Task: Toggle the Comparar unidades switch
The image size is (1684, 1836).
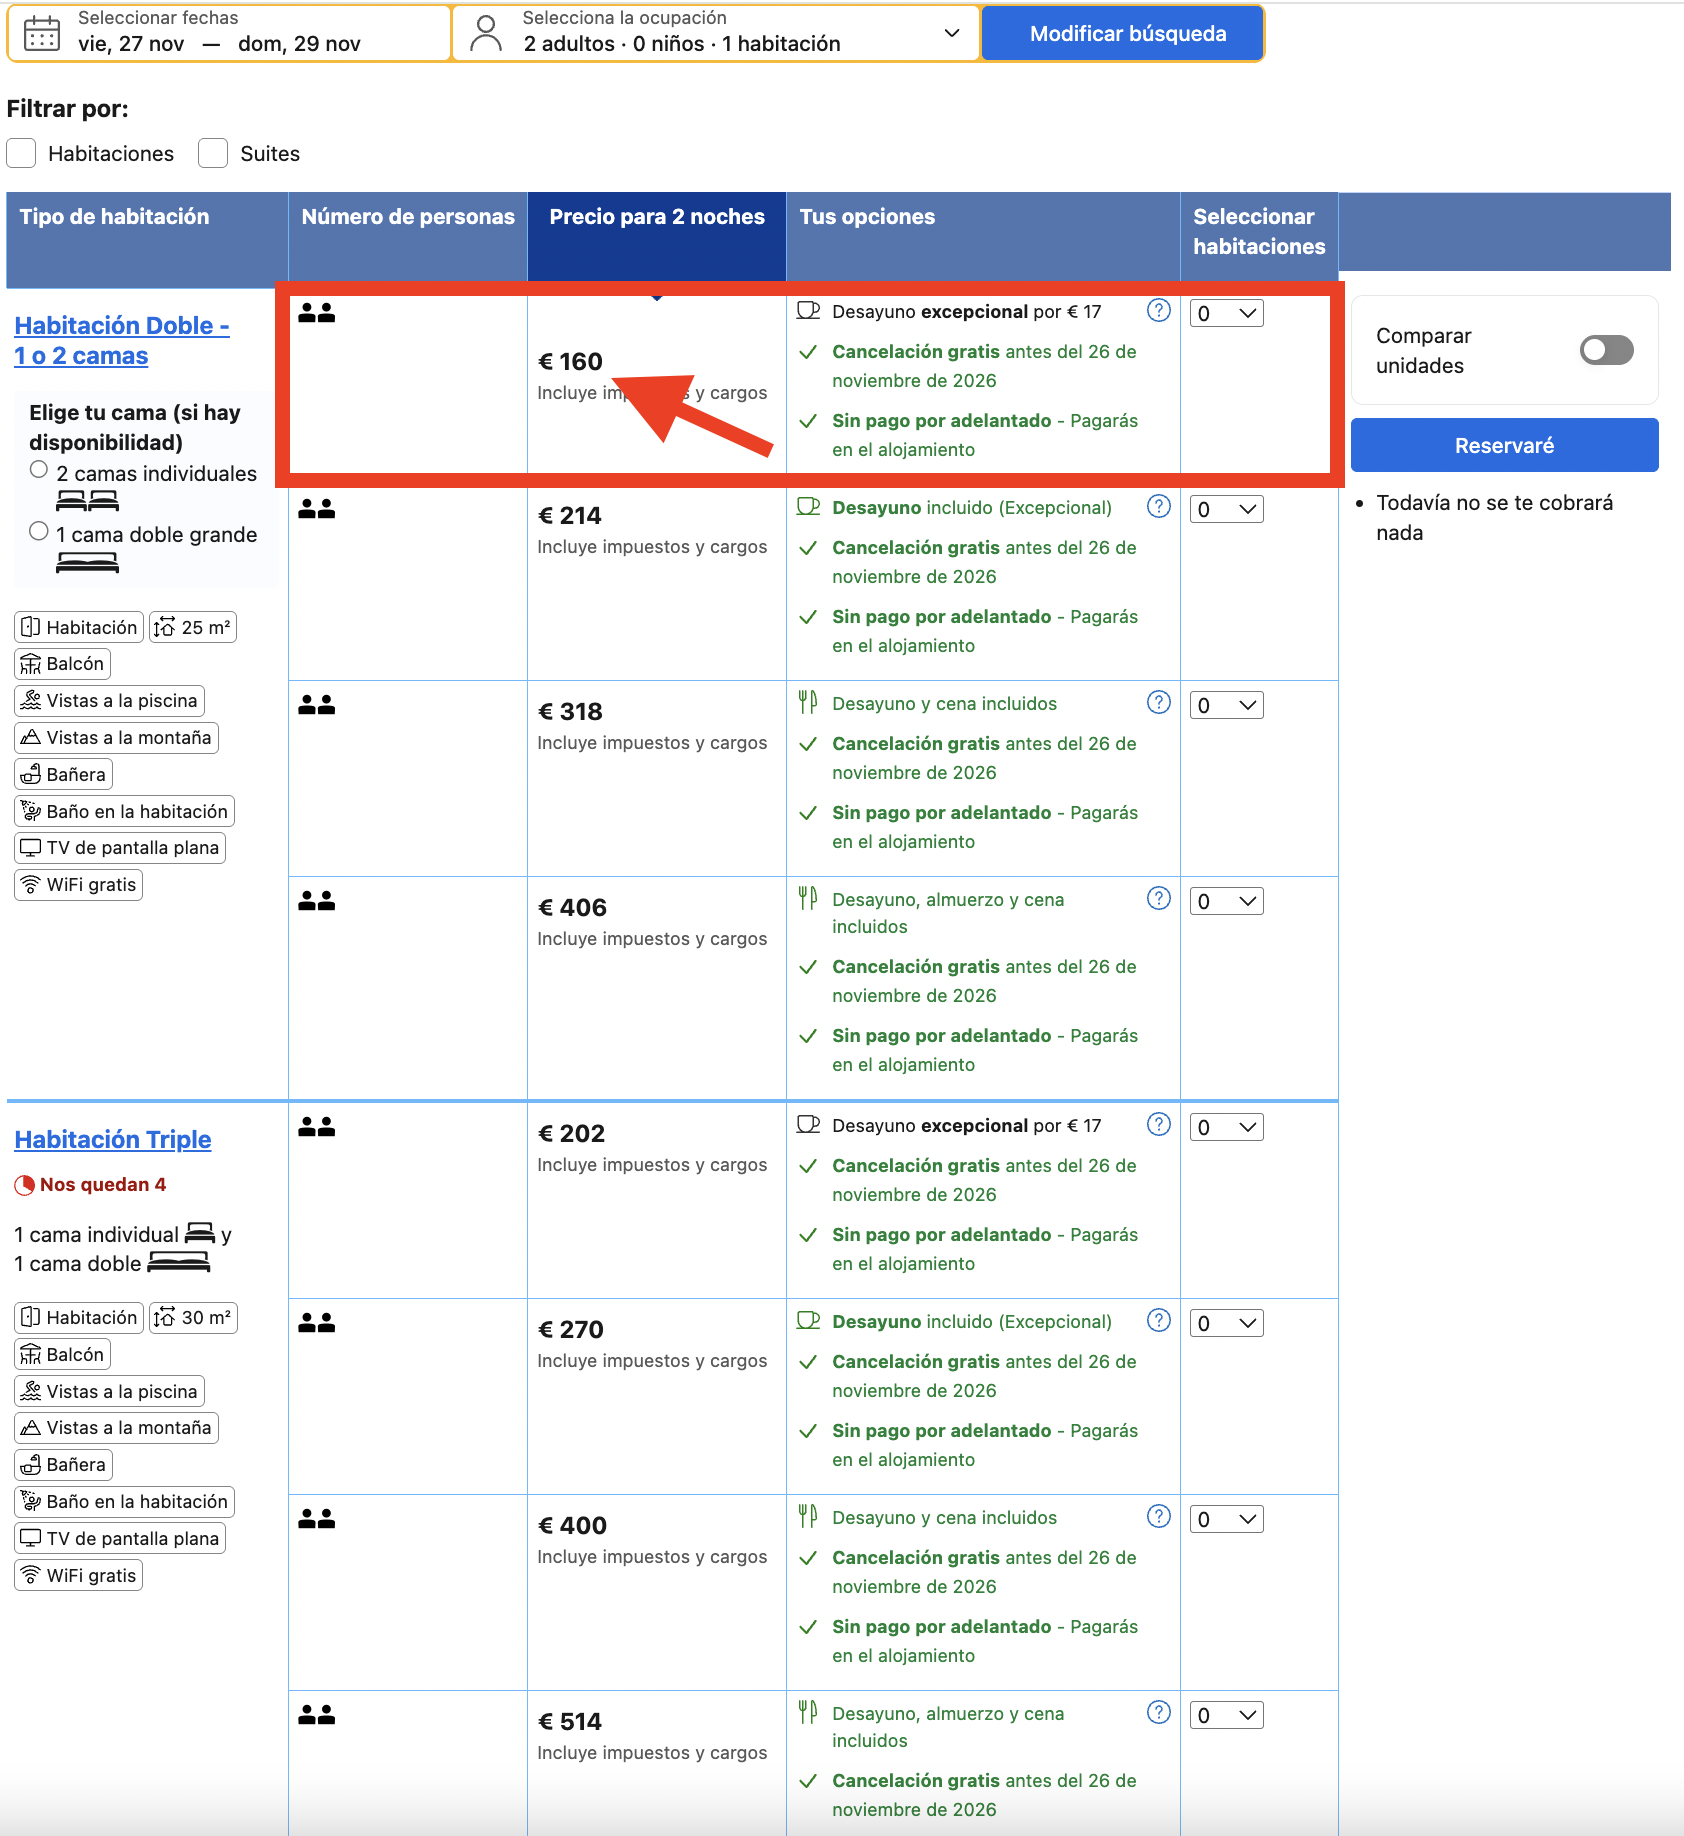Action: click(x=1606, y=350)
